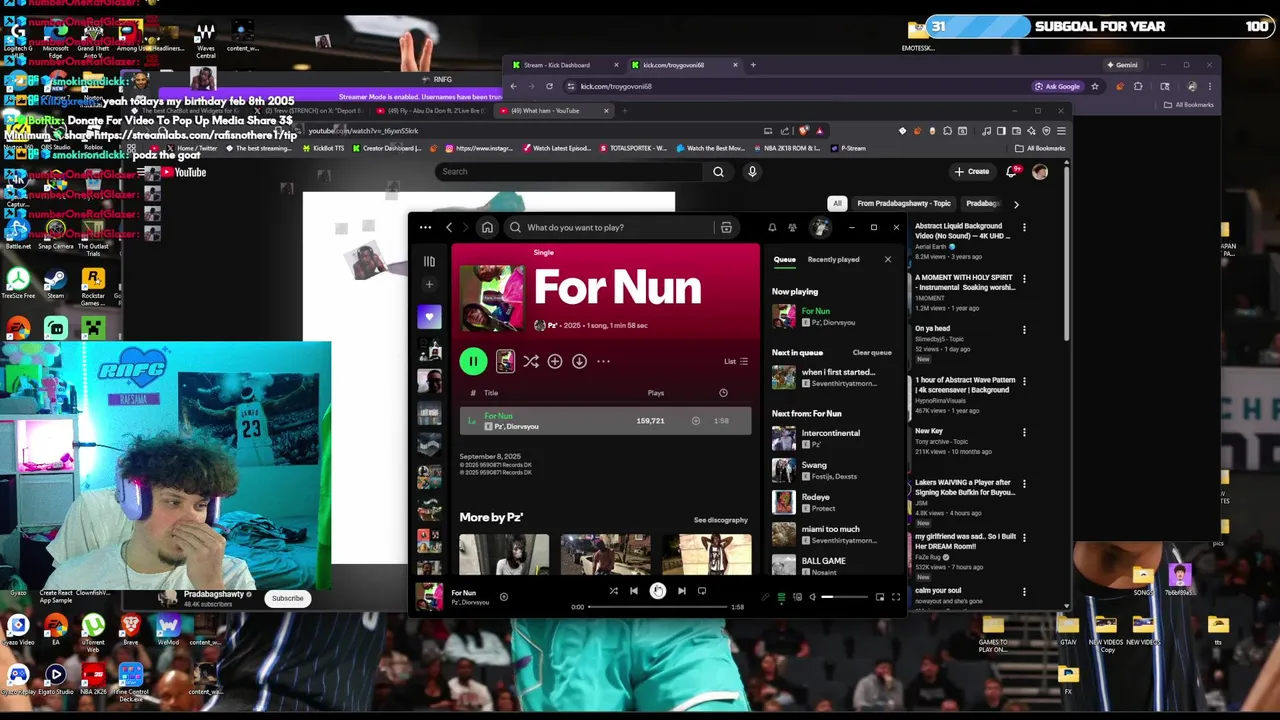Pause playback with the big green Spotify button
Image resolution: width=1280 pixels, height=720 pixels.
[x=473, y=361]
